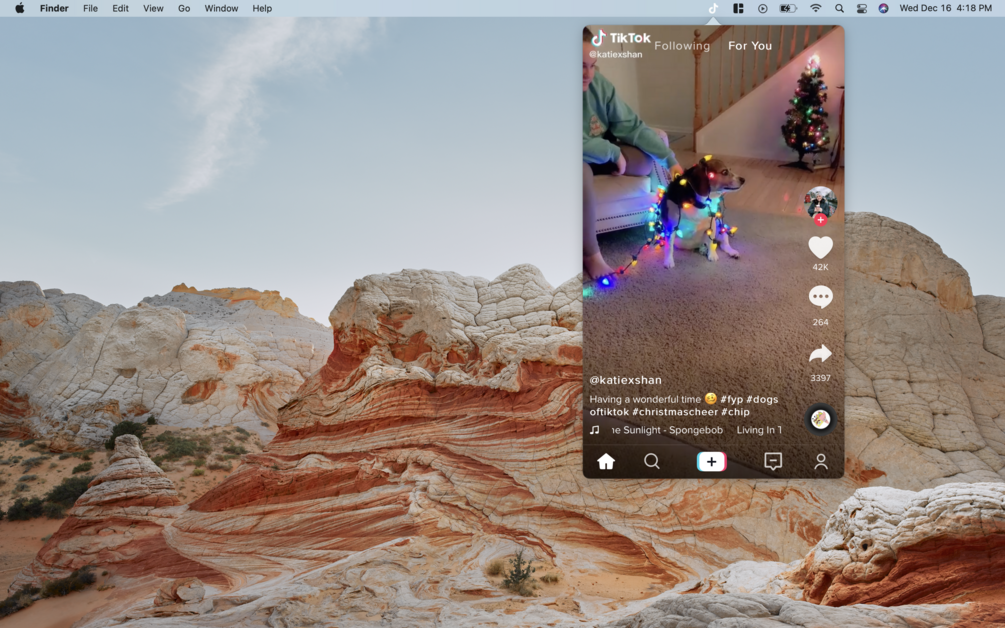The height and width of the screenshot is (628, 1005).
Task: Share the video using arrow icon
Action: [x=820, y=353]
